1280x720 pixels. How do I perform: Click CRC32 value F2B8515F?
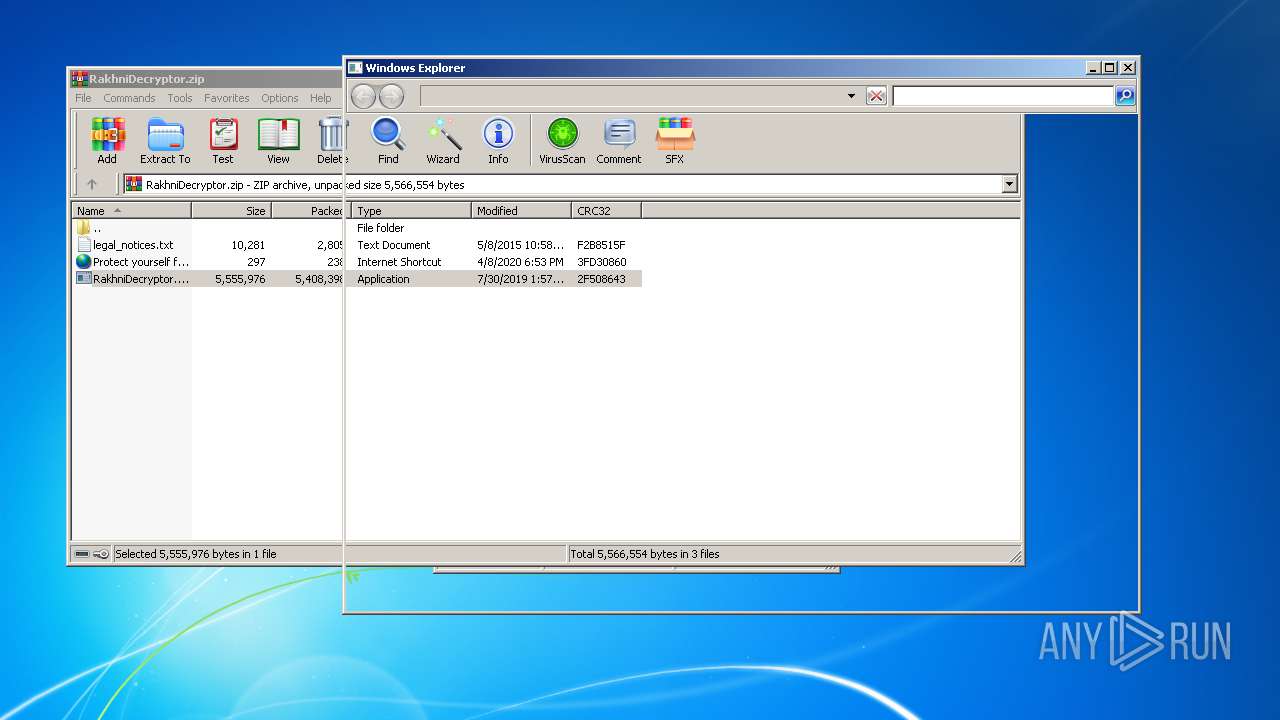[x=601, y=245]
